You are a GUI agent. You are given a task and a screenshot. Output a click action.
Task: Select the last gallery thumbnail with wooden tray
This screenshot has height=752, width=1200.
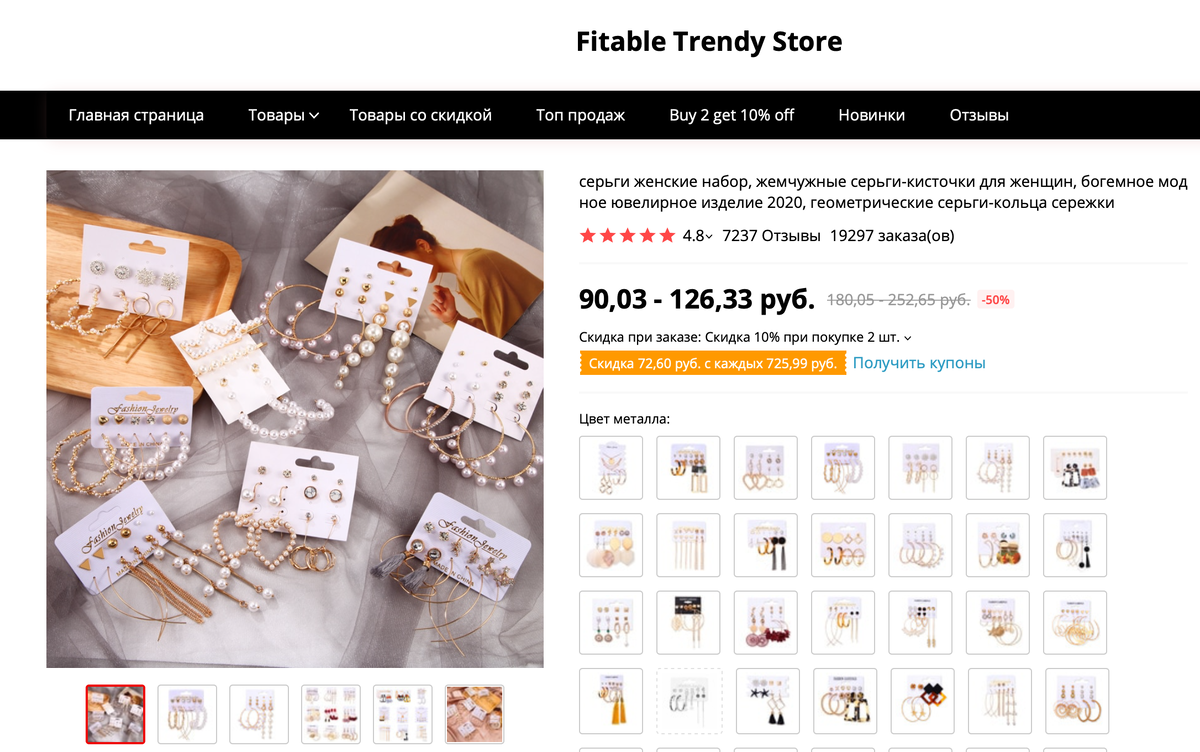474,714
